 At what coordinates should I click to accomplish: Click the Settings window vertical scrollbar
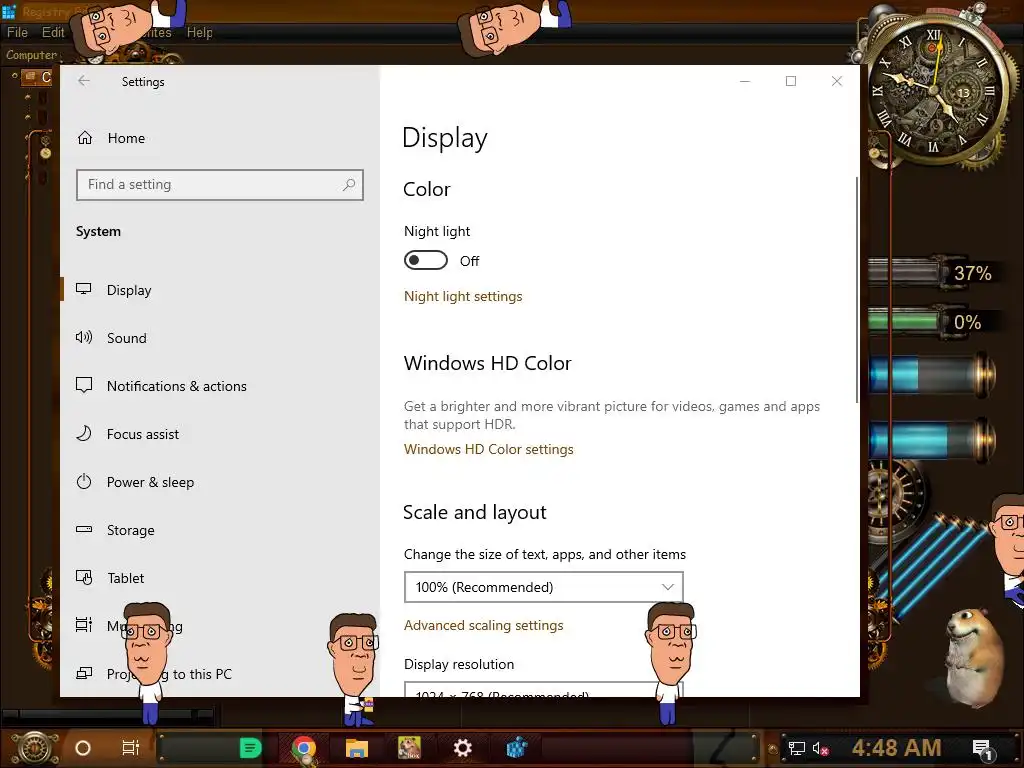point(856,290)
